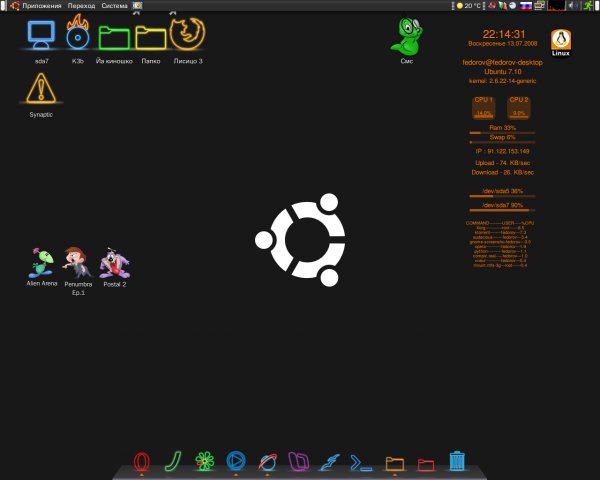Launch K3b disc burner from desktop

78,36
